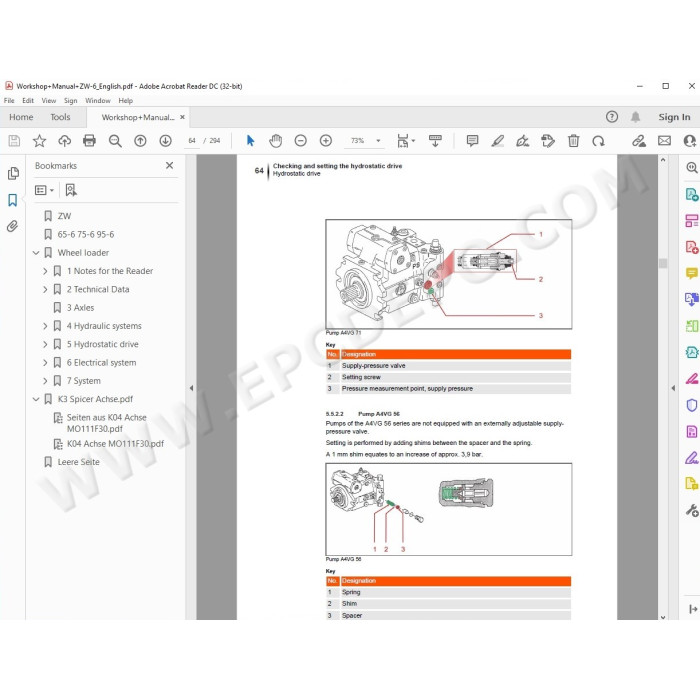Collapse the left navigation pane arrow
Screen dimensions: 700x700
pos(191,388)
